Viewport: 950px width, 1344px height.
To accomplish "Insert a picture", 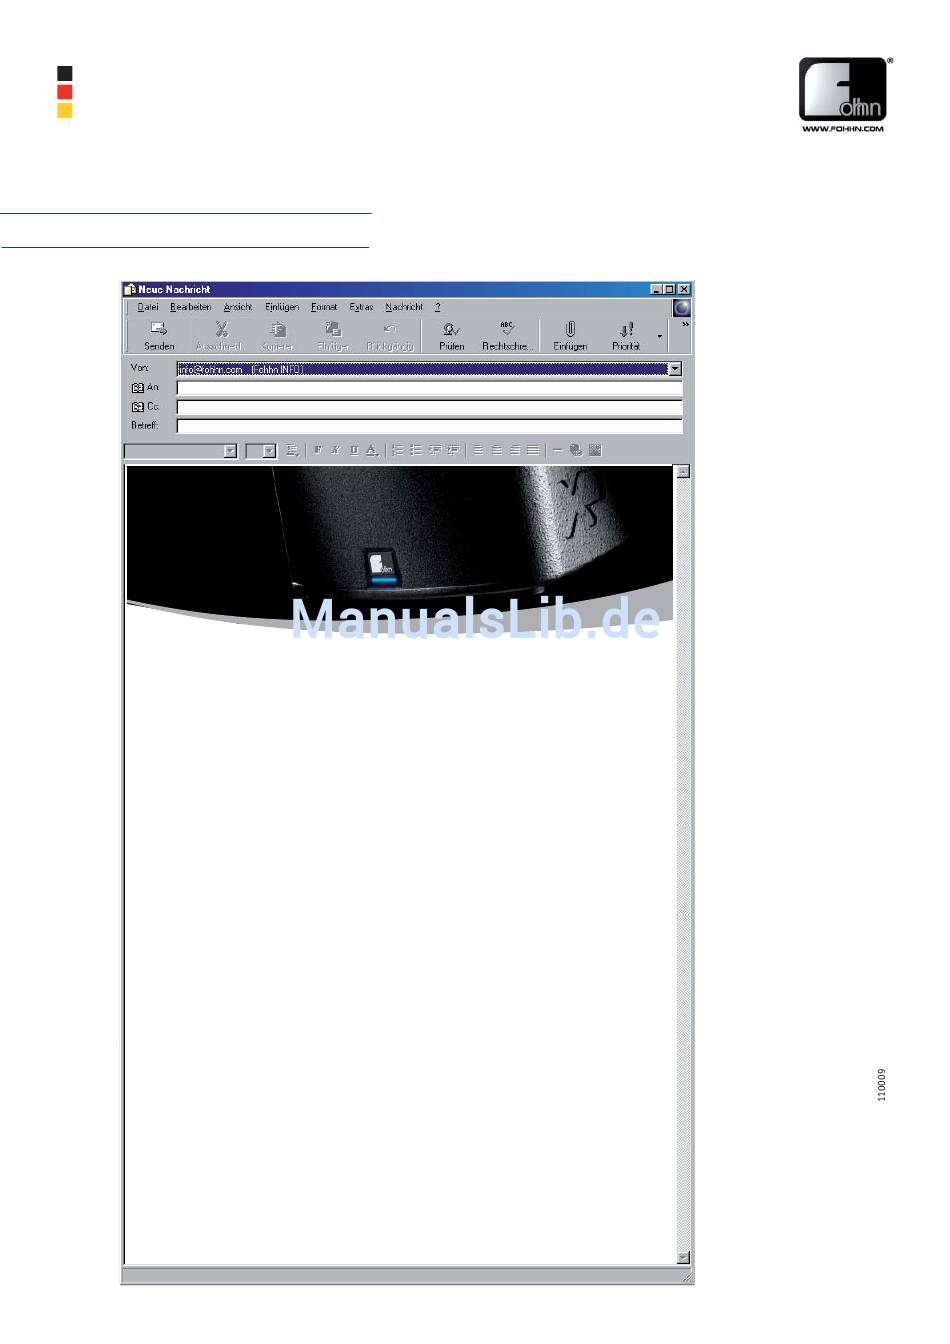I will point(595,451).
